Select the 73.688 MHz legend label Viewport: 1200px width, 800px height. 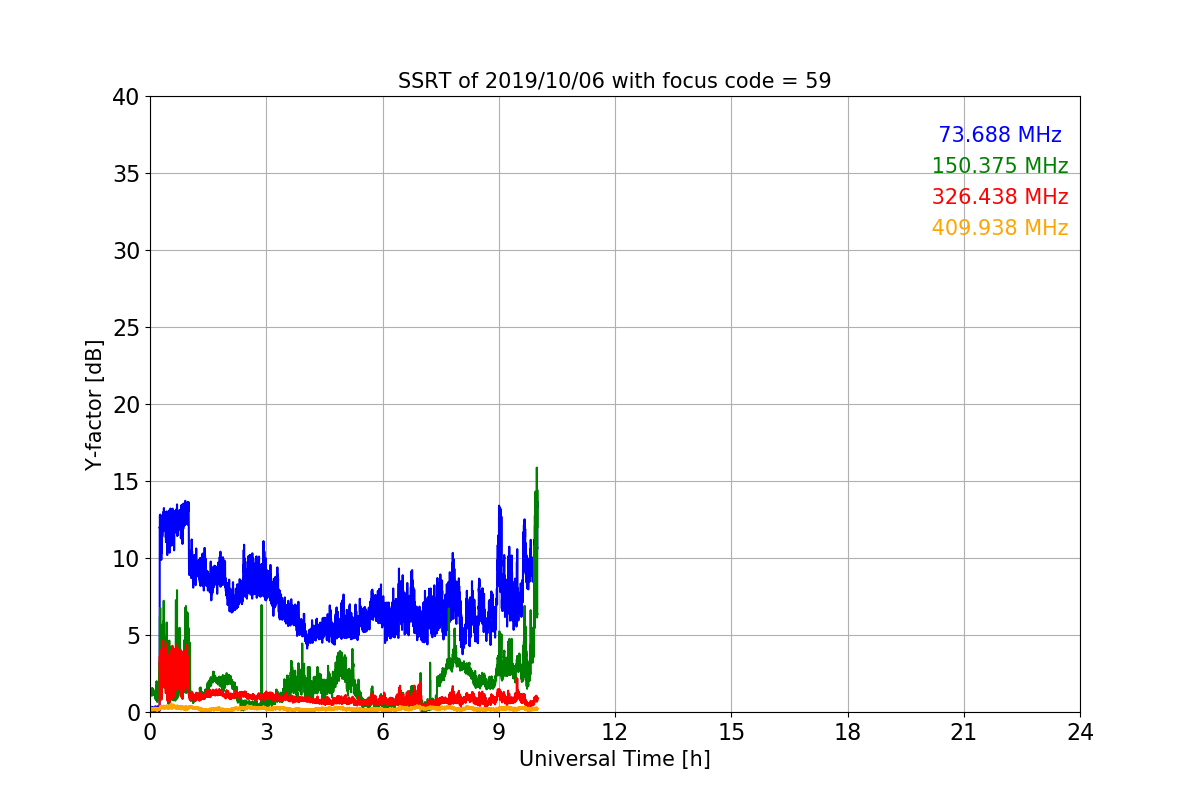(1000, 135)
